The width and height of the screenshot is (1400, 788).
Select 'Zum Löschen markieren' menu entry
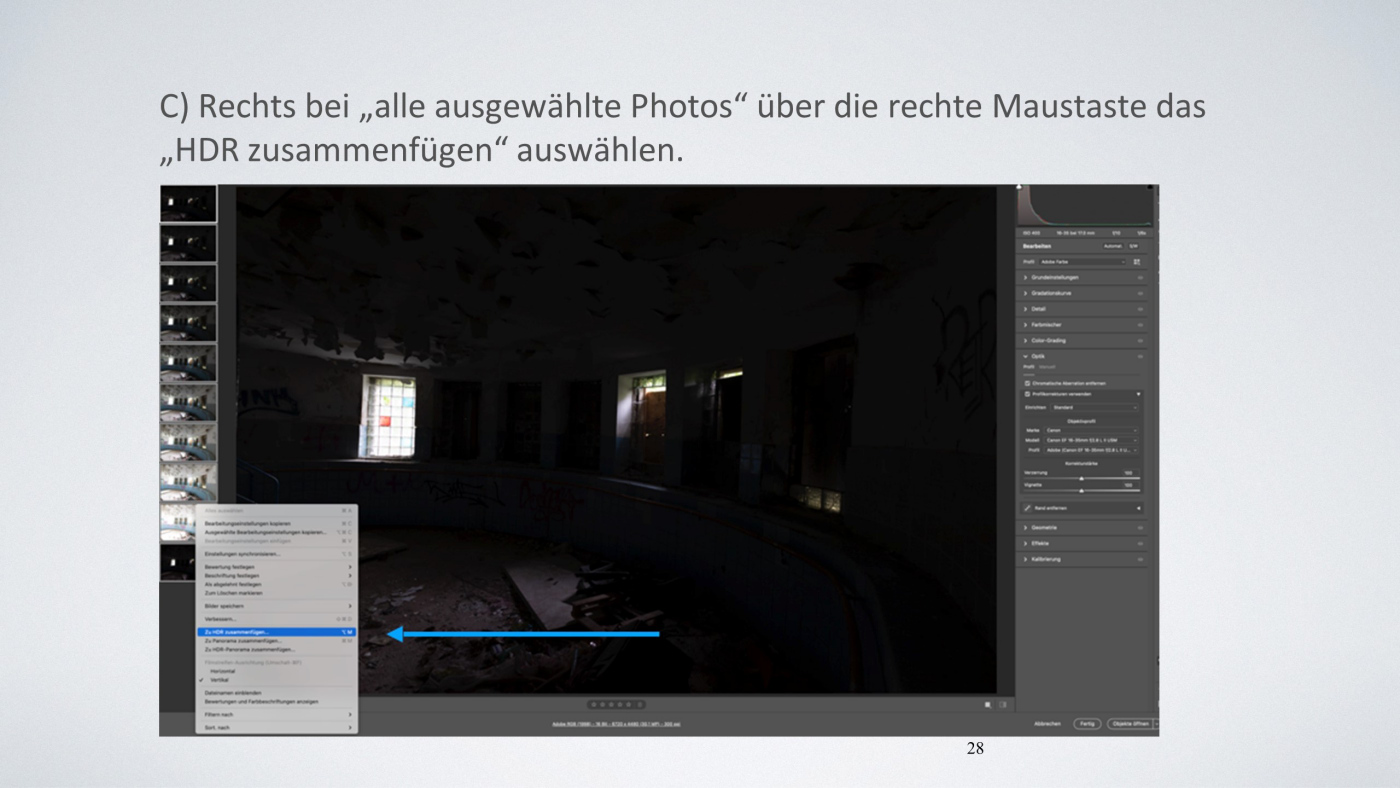point(276,593)
